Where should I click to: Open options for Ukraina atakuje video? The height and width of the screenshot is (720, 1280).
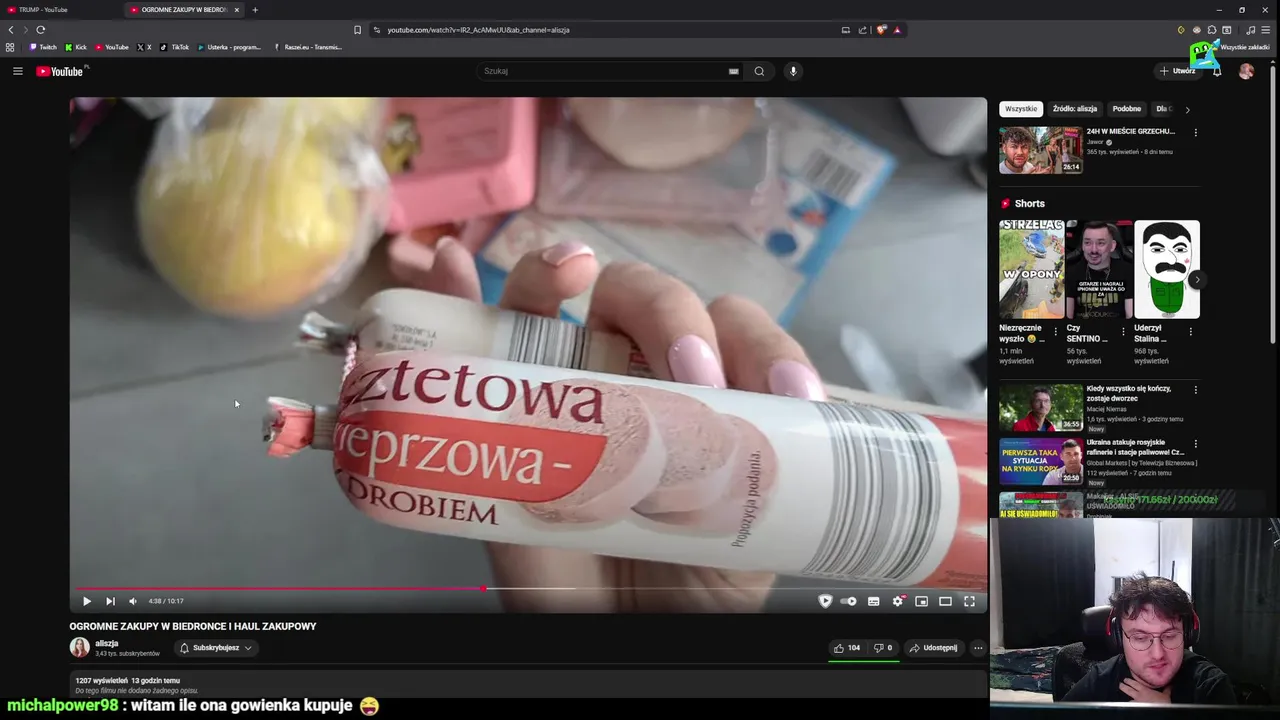point(1195,444)
